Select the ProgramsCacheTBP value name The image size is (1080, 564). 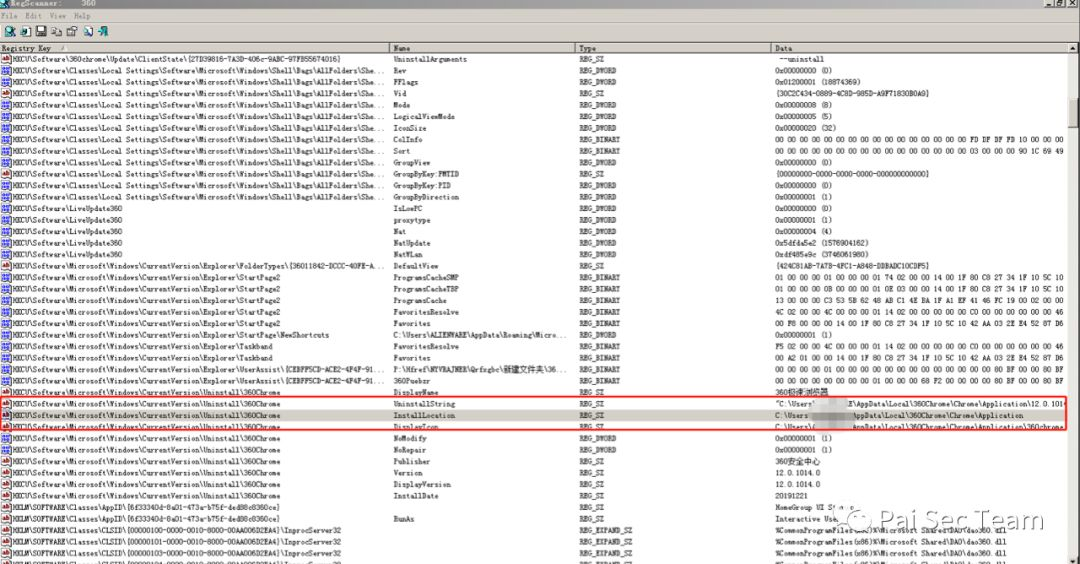point(426,289)
